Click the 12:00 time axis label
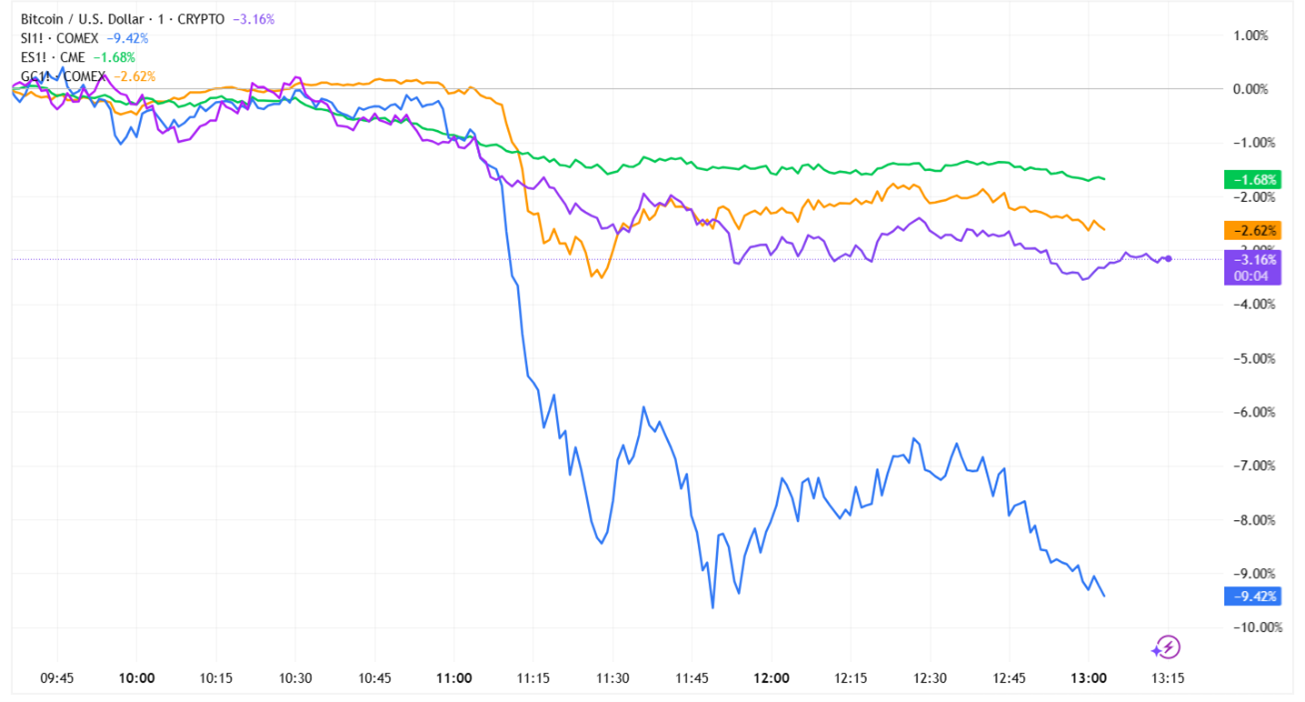This screenshot has width=1305, height=702. tap(771, 677)
